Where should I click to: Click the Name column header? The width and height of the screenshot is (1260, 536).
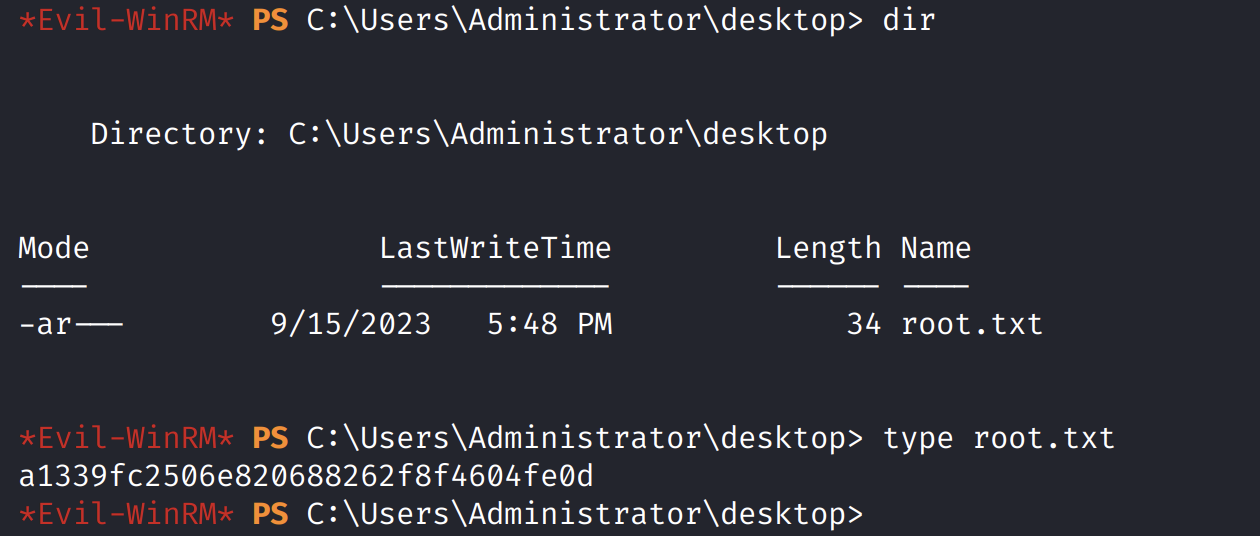[935, 248]
